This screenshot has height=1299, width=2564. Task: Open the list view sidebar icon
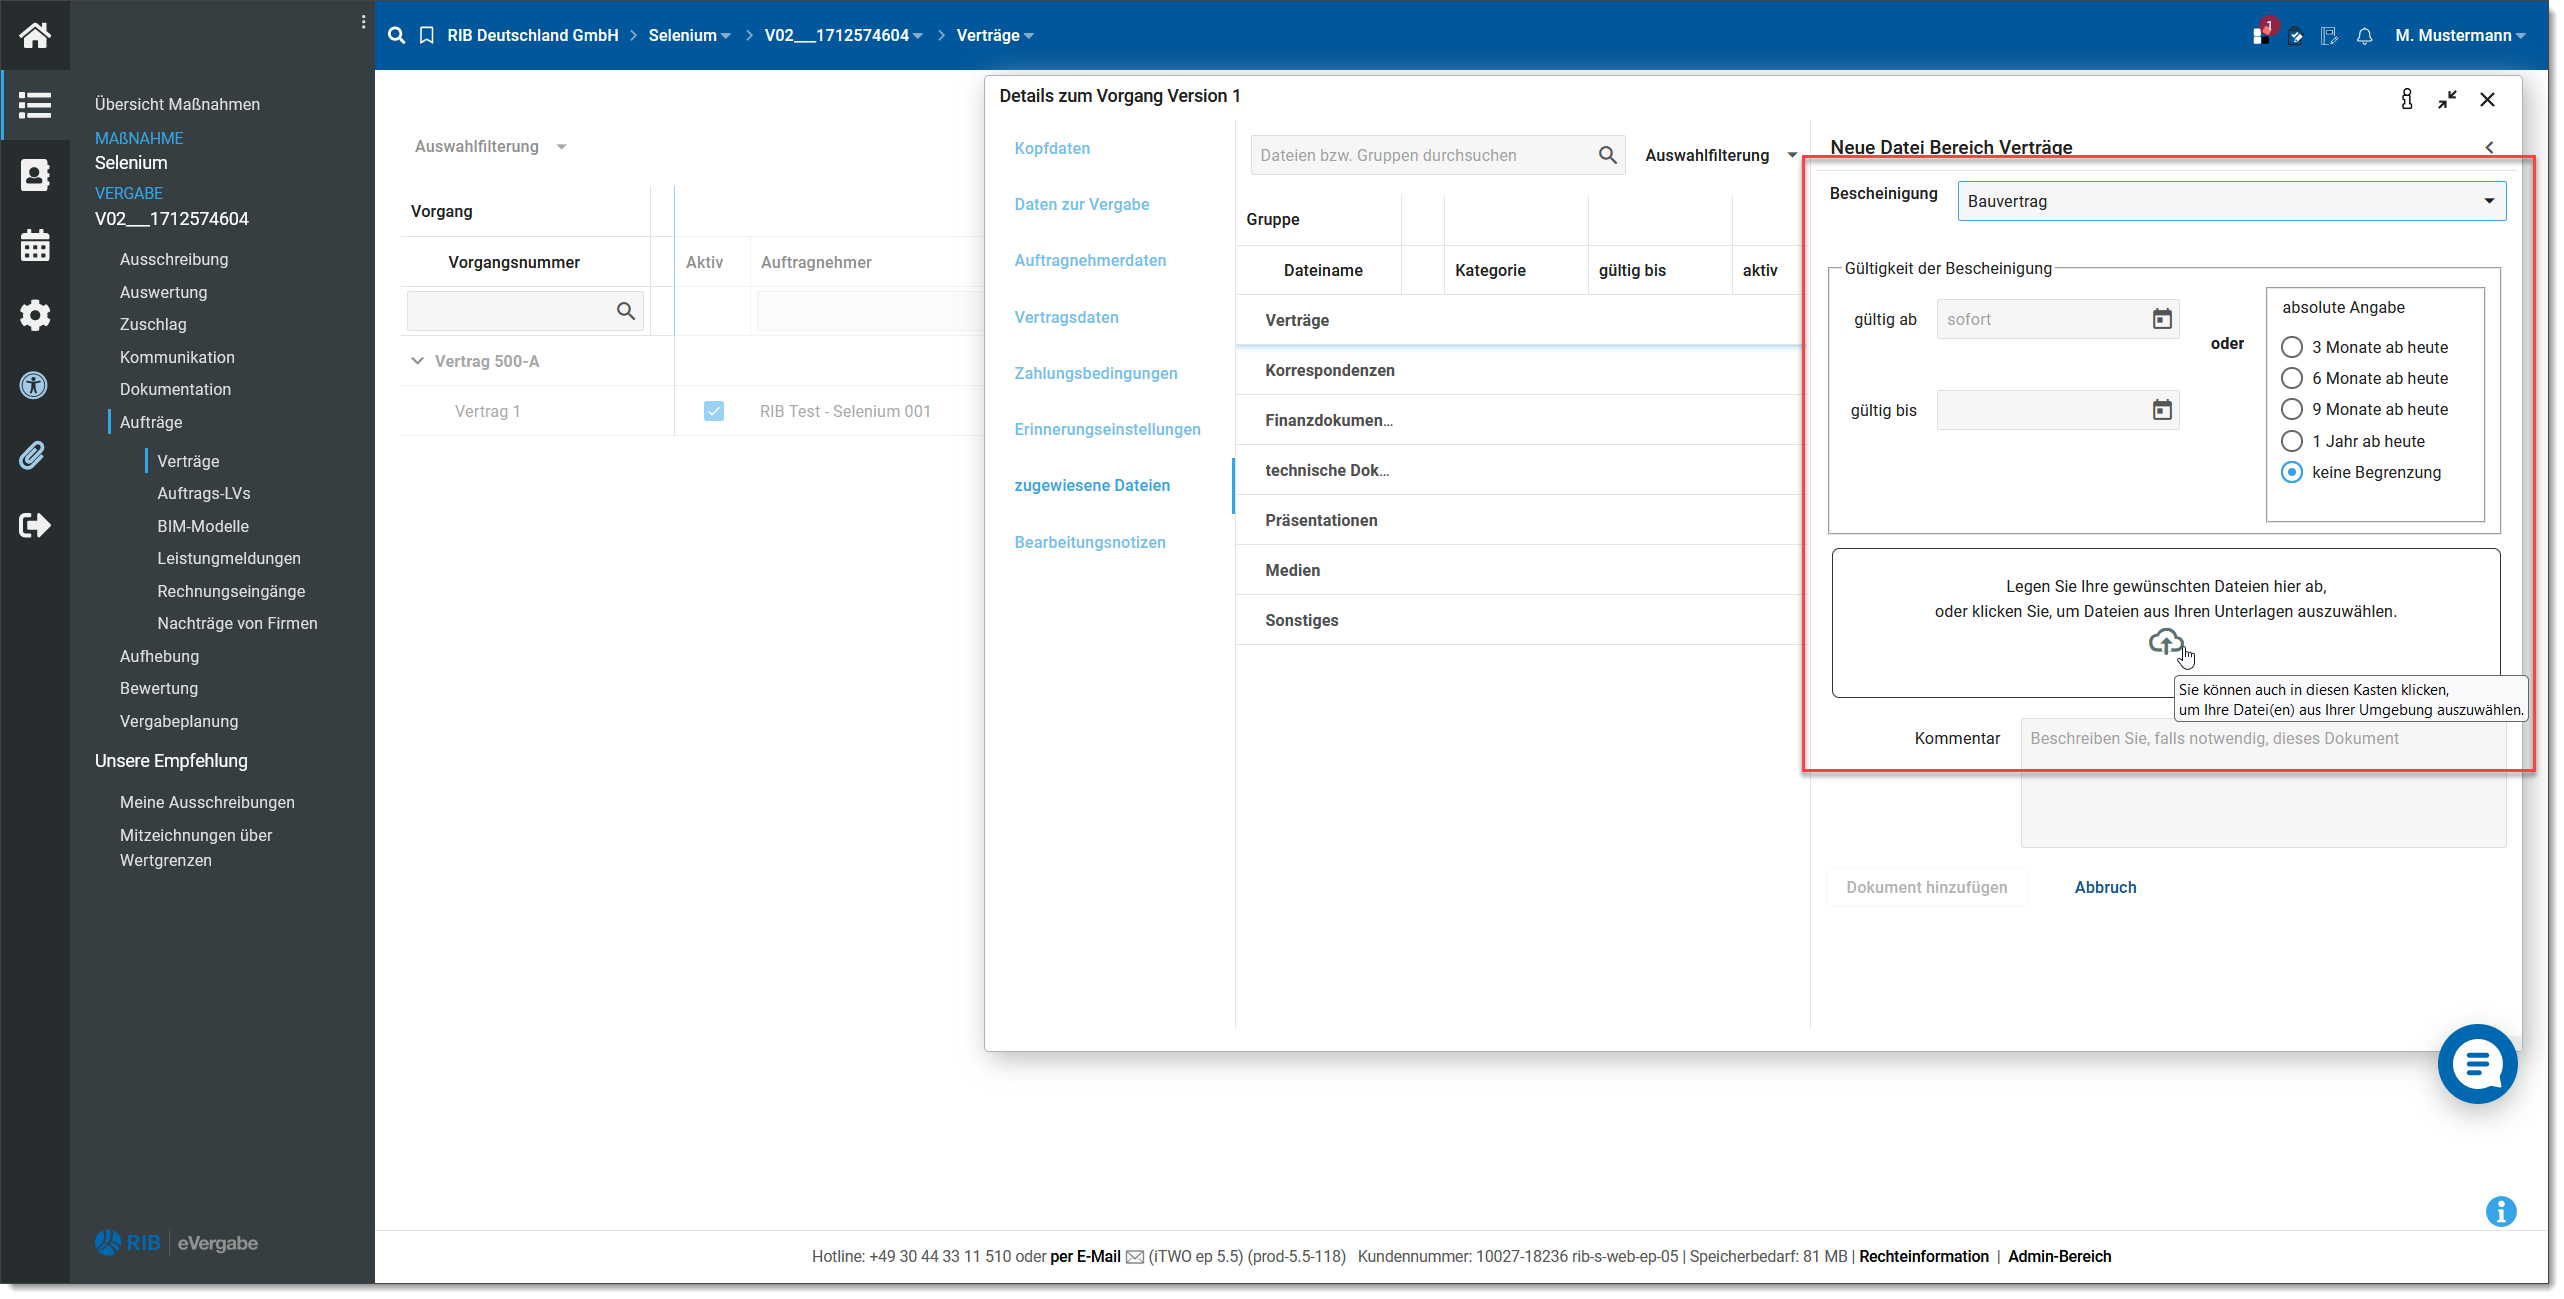click(35, 105)
